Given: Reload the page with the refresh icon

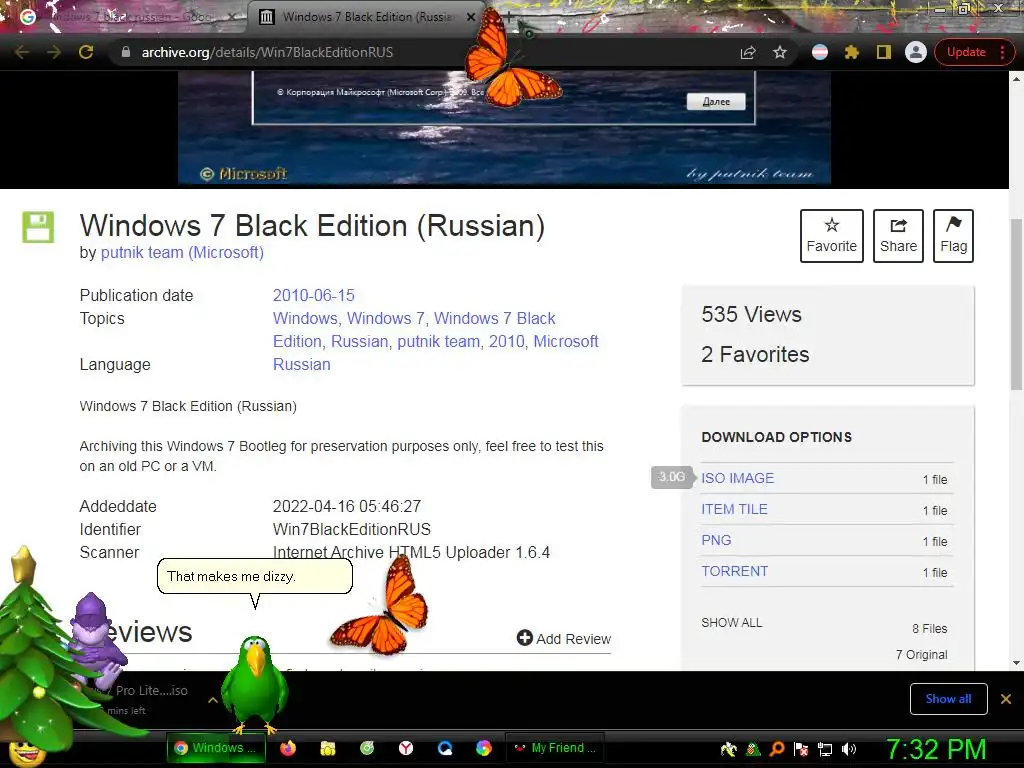Looking at the screenshot, I should 86,52.
